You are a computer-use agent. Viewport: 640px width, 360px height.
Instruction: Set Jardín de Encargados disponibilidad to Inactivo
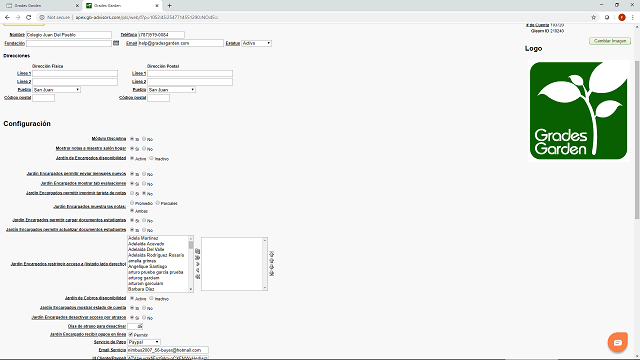pos(151,158)
